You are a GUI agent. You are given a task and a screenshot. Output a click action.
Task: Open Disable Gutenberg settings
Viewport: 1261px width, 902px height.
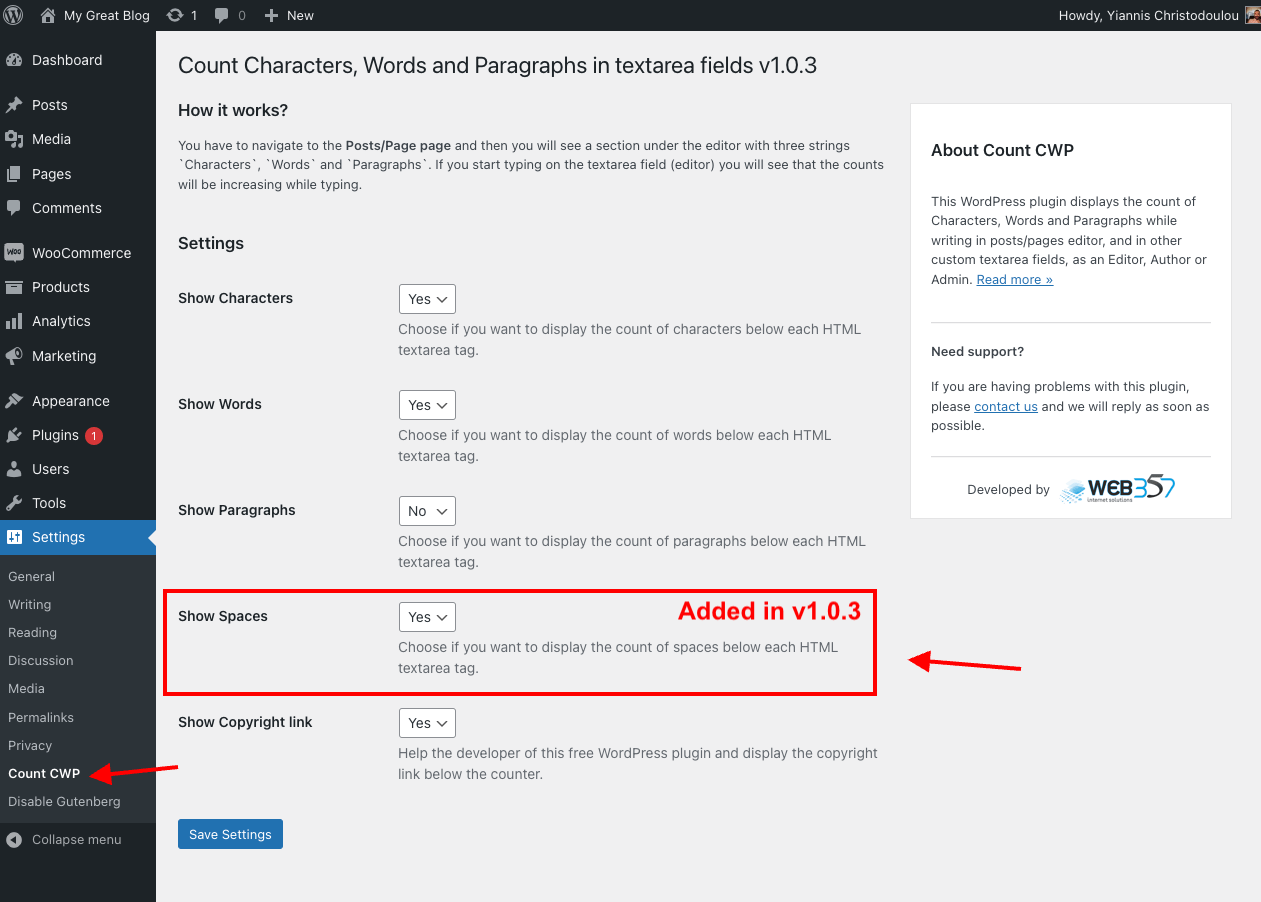point(63,801)
